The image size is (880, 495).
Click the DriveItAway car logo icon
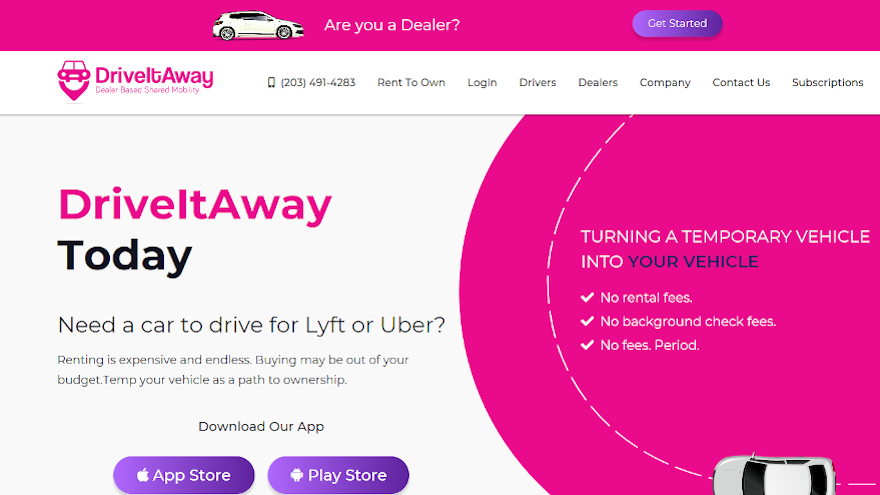coord(74,81)
